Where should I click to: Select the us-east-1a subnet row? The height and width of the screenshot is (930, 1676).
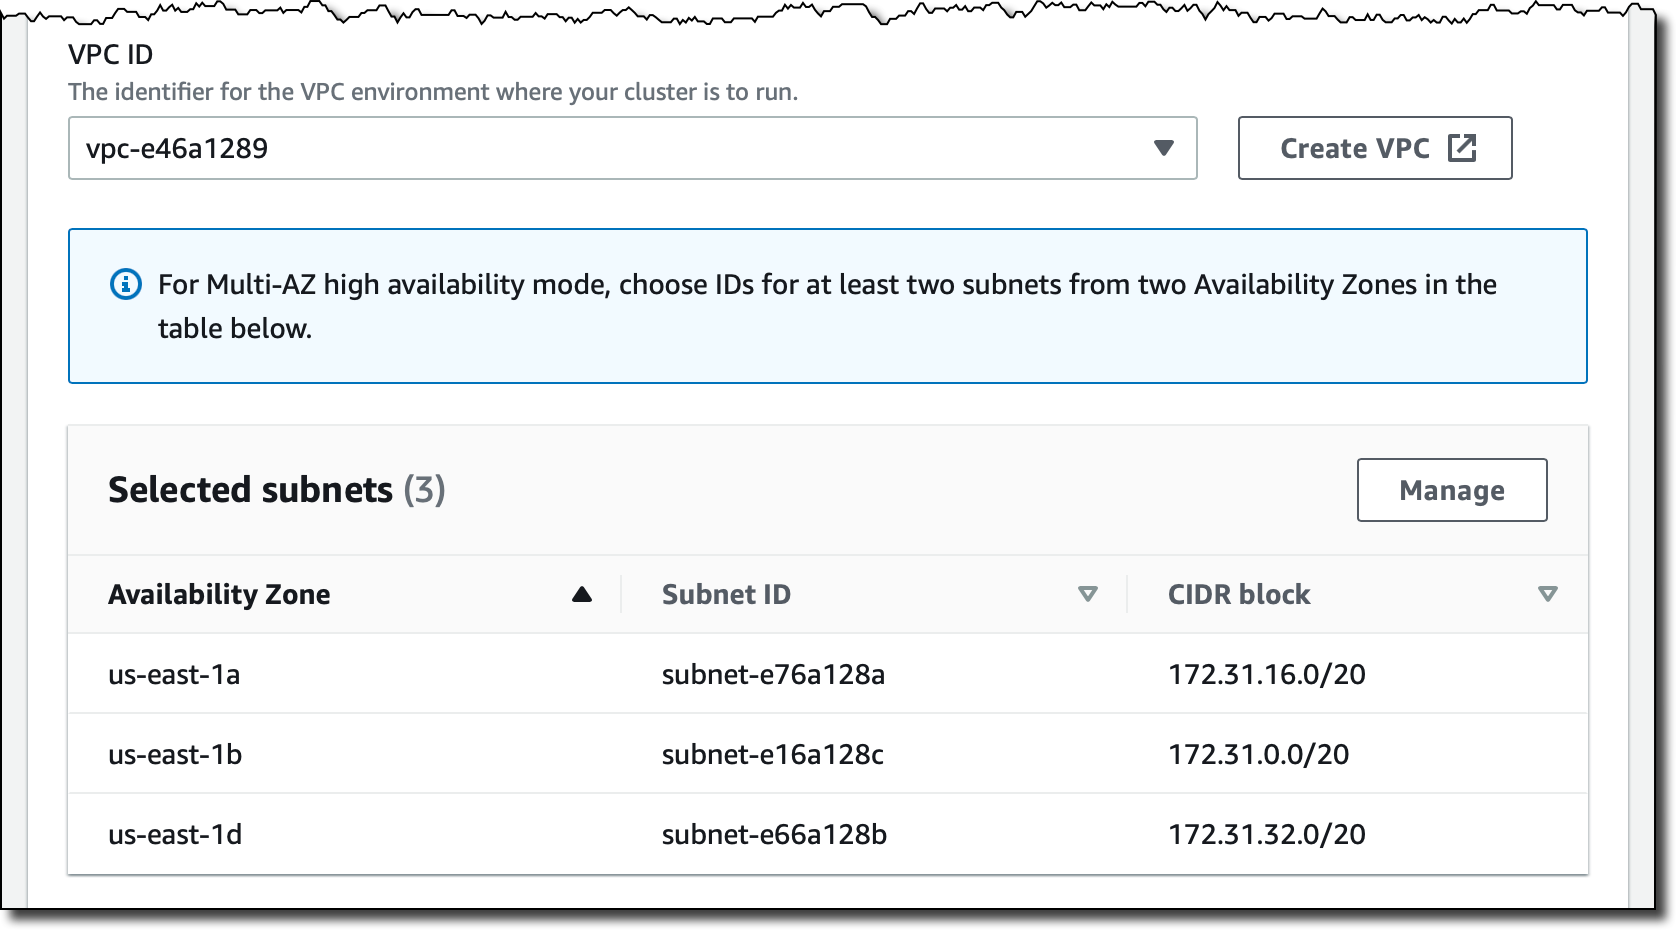point(828,674)
